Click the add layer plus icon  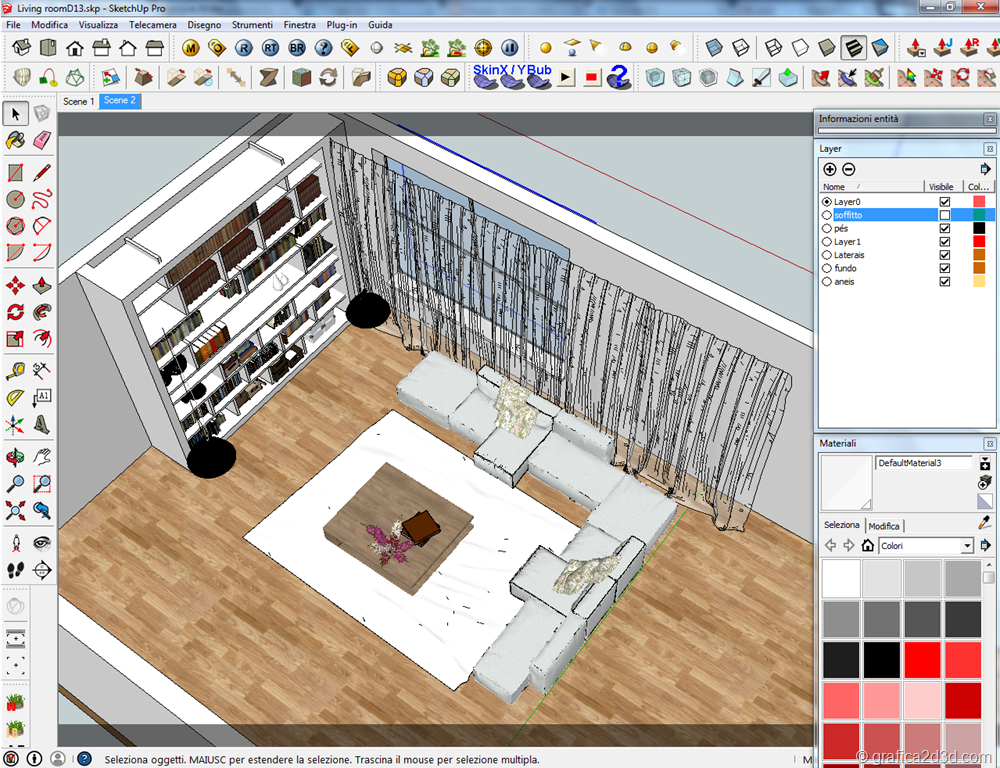click(x=830, y=170)
